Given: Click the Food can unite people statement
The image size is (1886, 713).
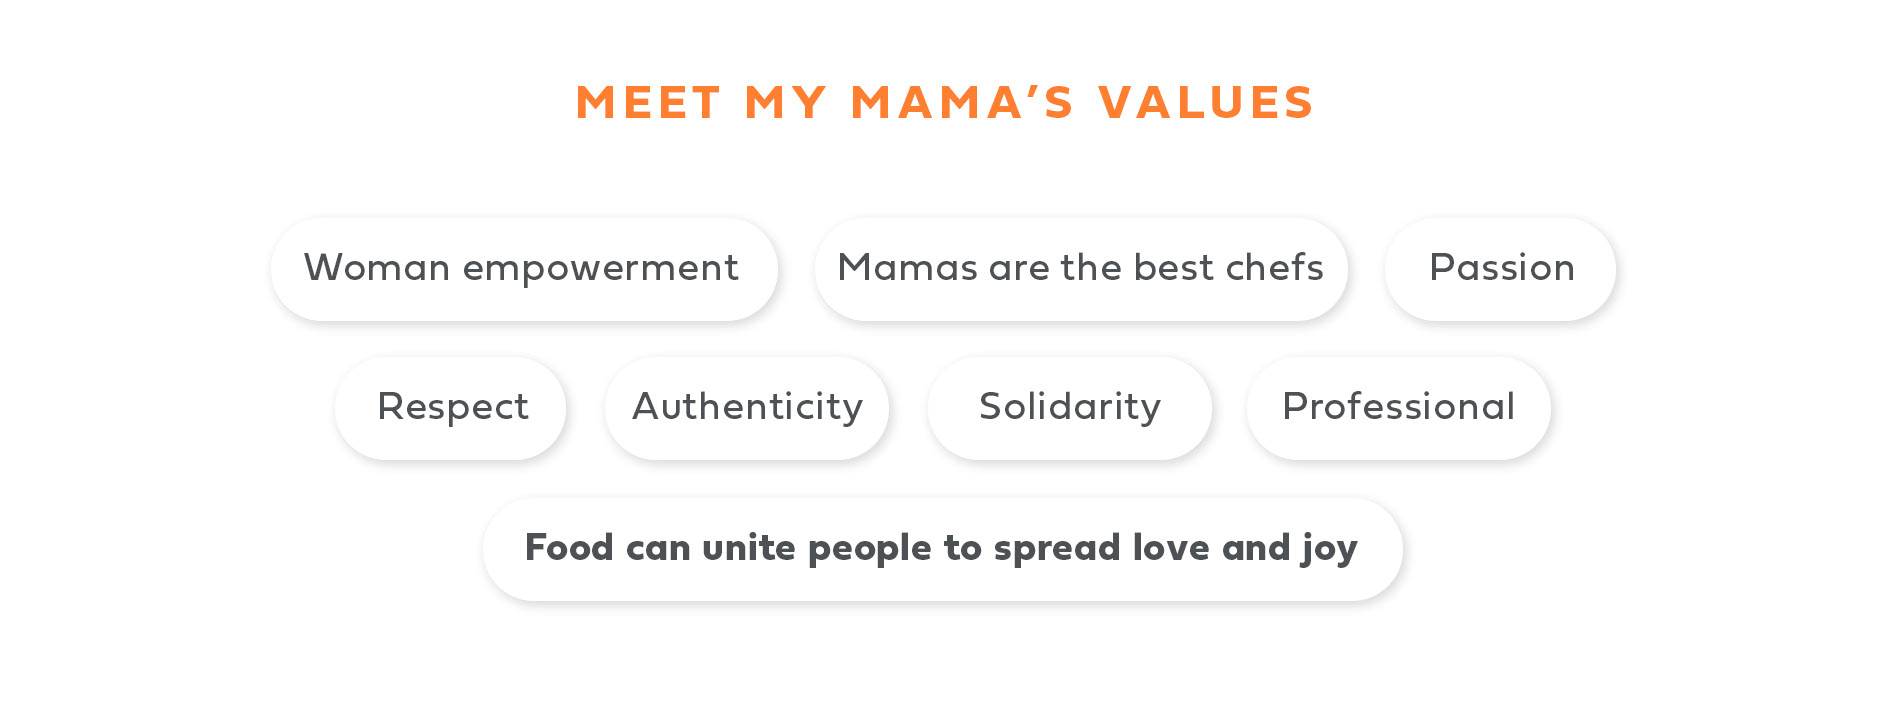Looking at the screenshot, I should click(943, 549).
